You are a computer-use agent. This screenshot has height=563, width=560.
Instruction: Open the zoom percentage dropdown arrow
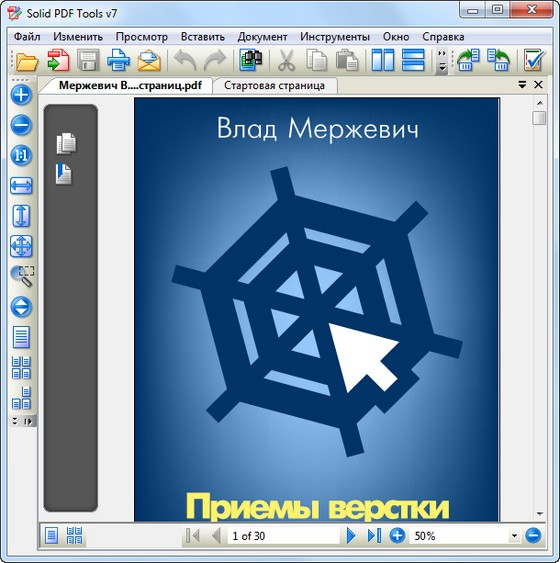(x=514, y=536)
